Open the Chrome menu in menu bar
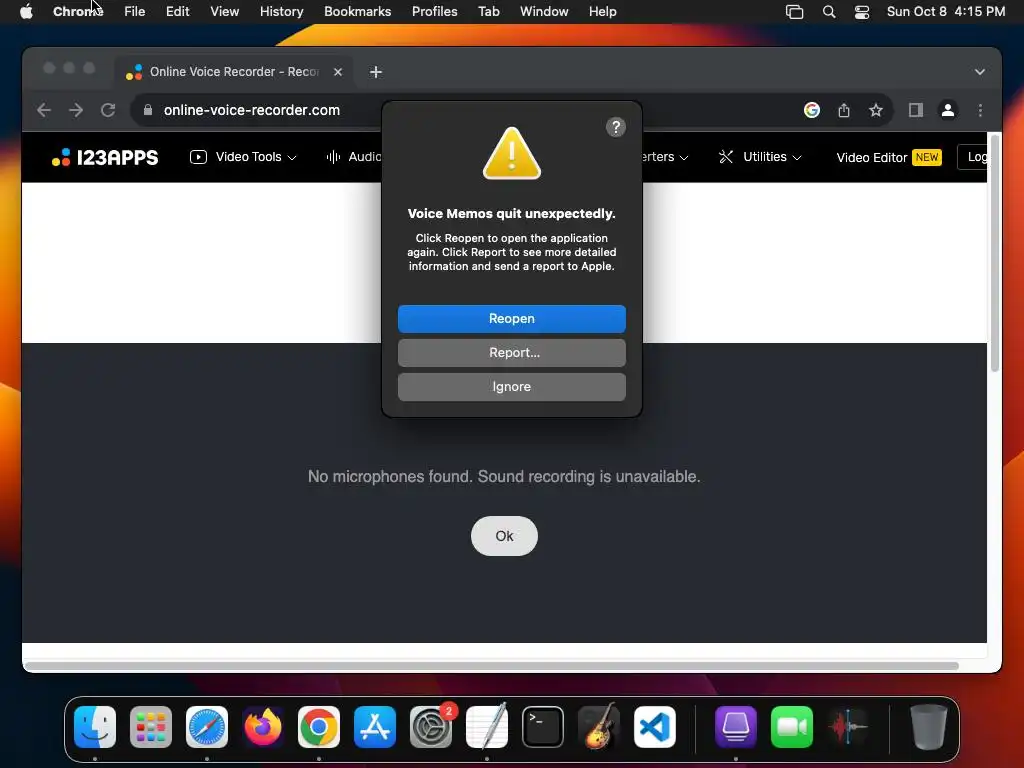Screen dimensions: 1024x768 coord(78,12)
